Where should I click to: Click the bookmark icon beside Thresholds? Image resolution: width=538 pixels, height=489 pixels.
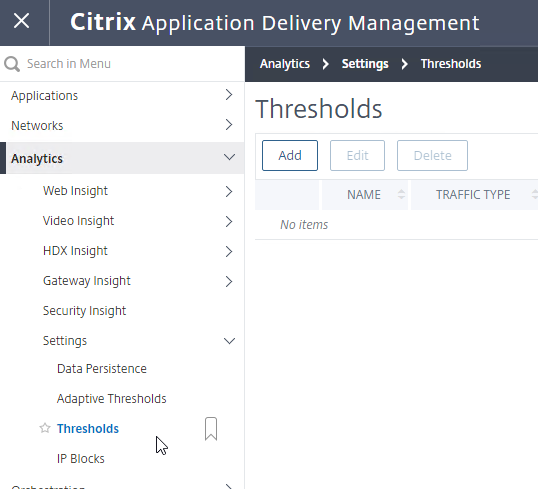211,429
